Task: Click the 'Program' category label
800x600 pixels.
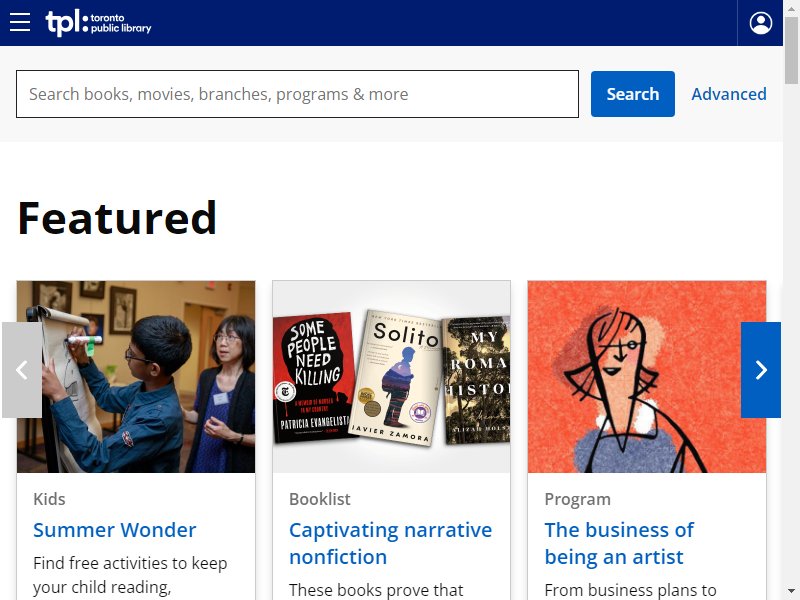Action: (x=578, y=499)
